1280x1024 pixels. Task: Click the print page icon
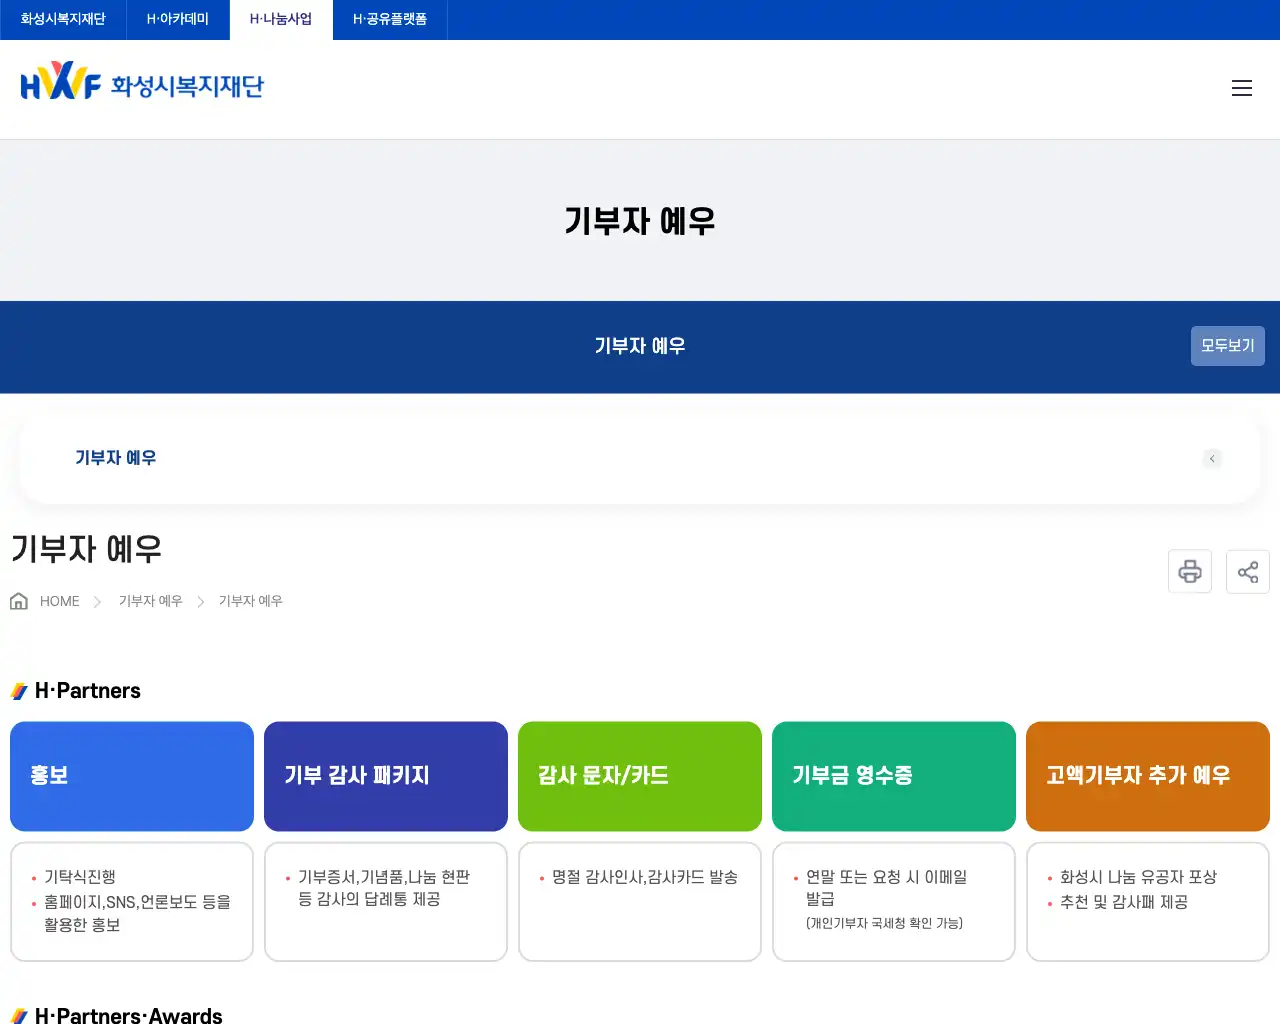point(1189,571)
